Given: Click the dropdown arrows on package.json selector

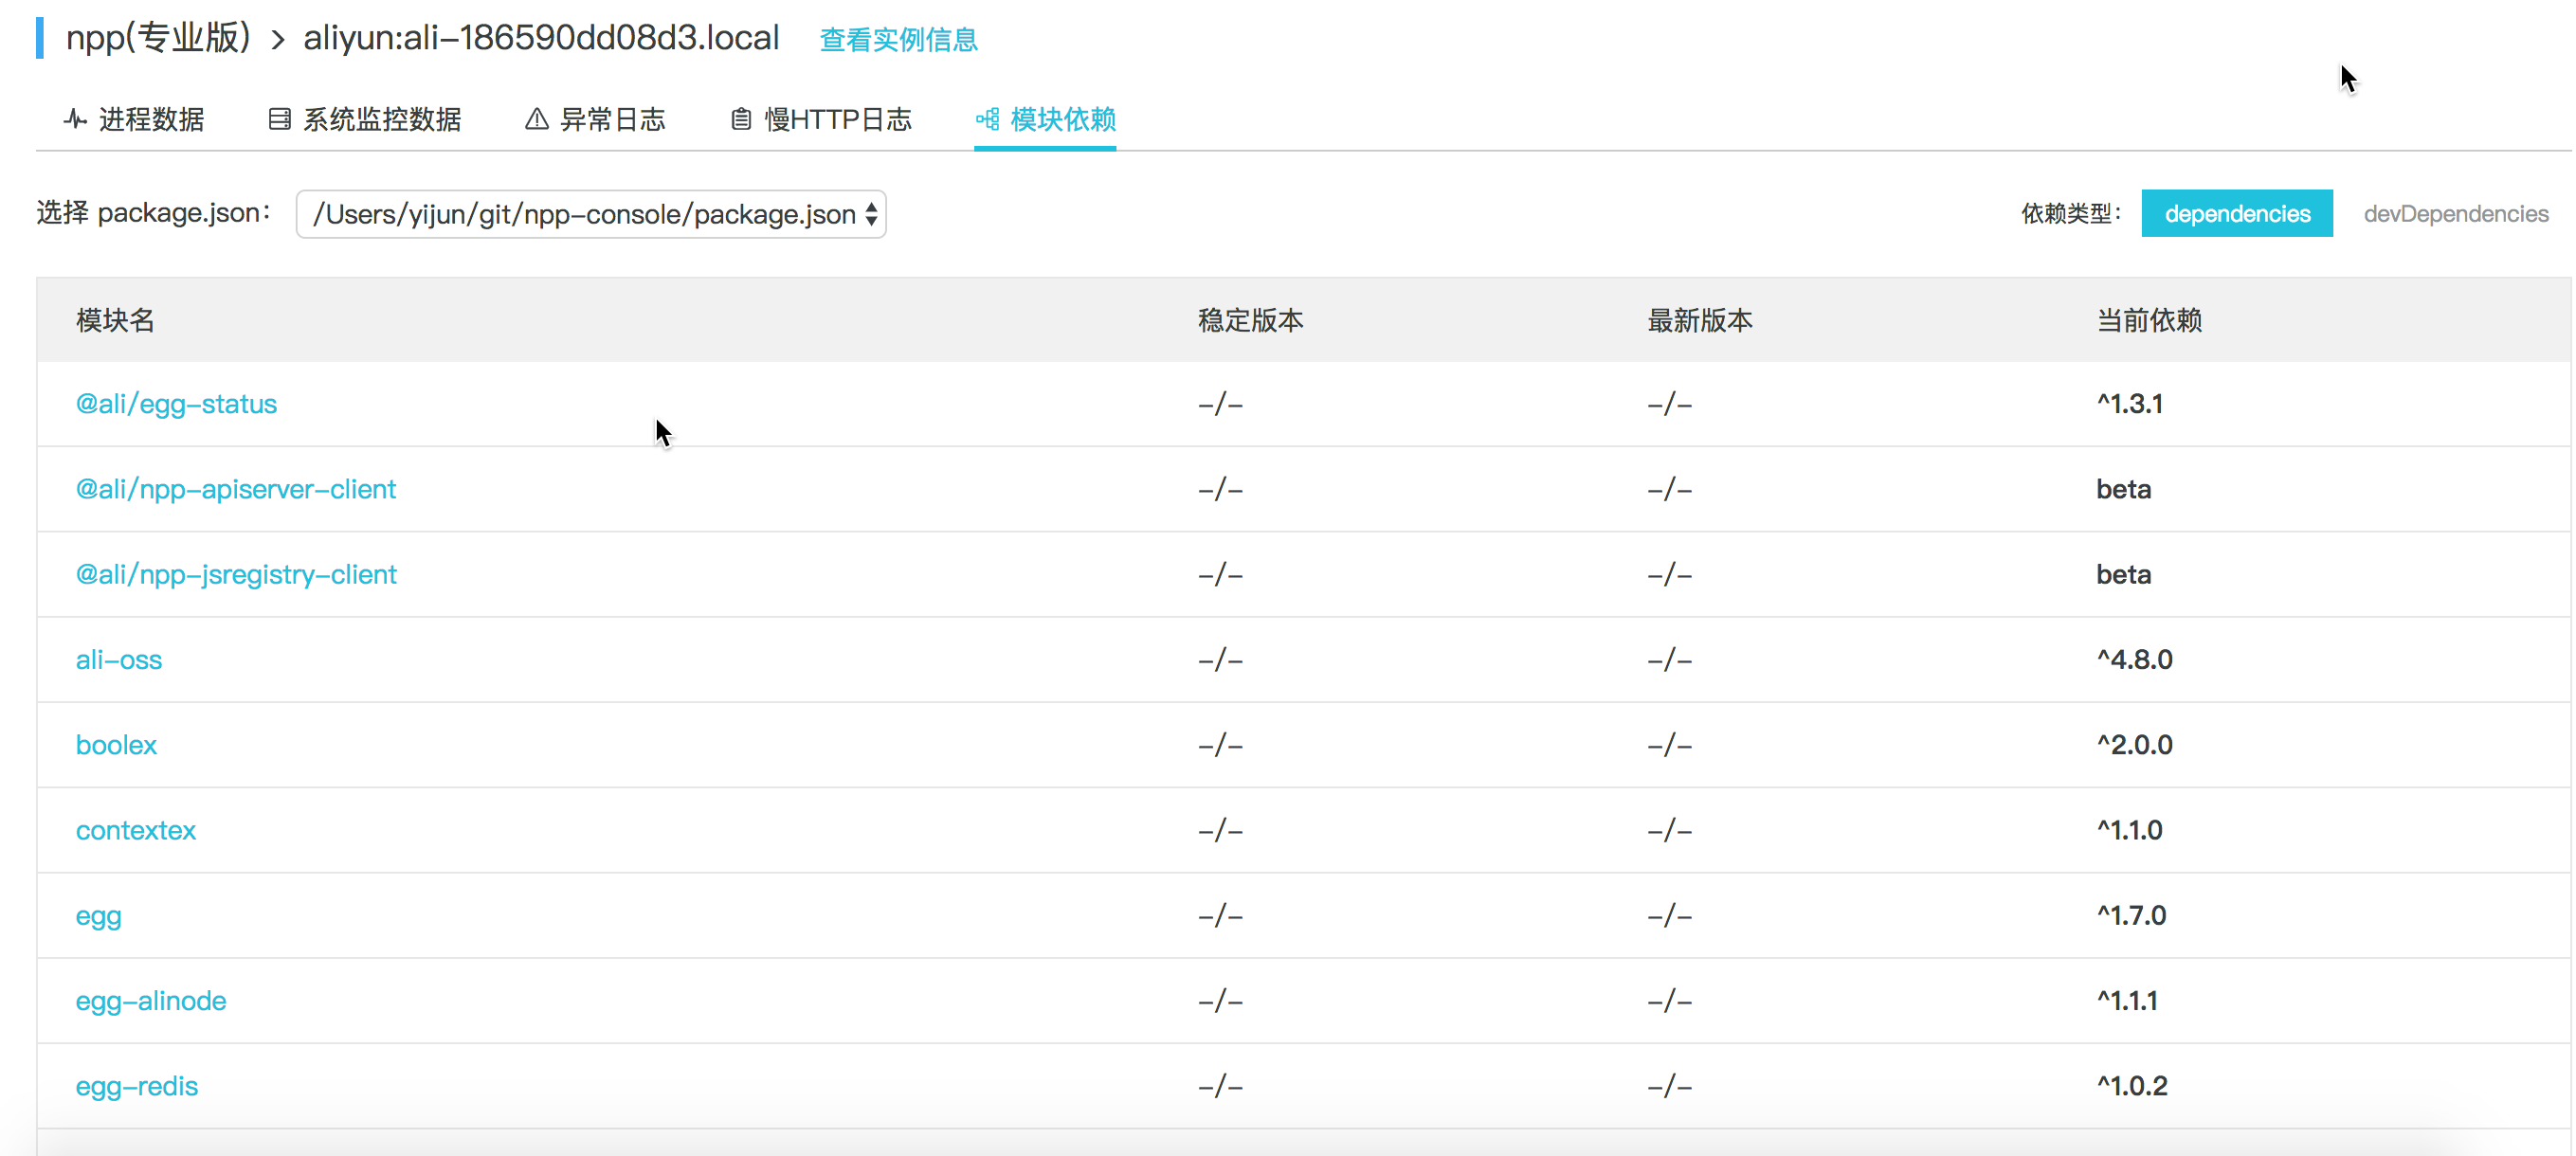Looking at the screenshot, I should pyautogui.click(x=871, y=214).
